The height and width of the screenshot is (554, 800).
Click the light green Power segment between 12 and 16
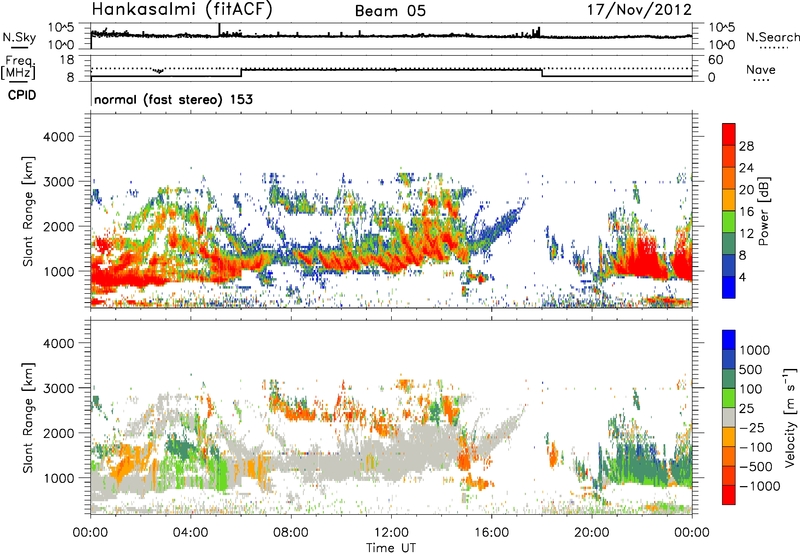(x=729, y=222)
